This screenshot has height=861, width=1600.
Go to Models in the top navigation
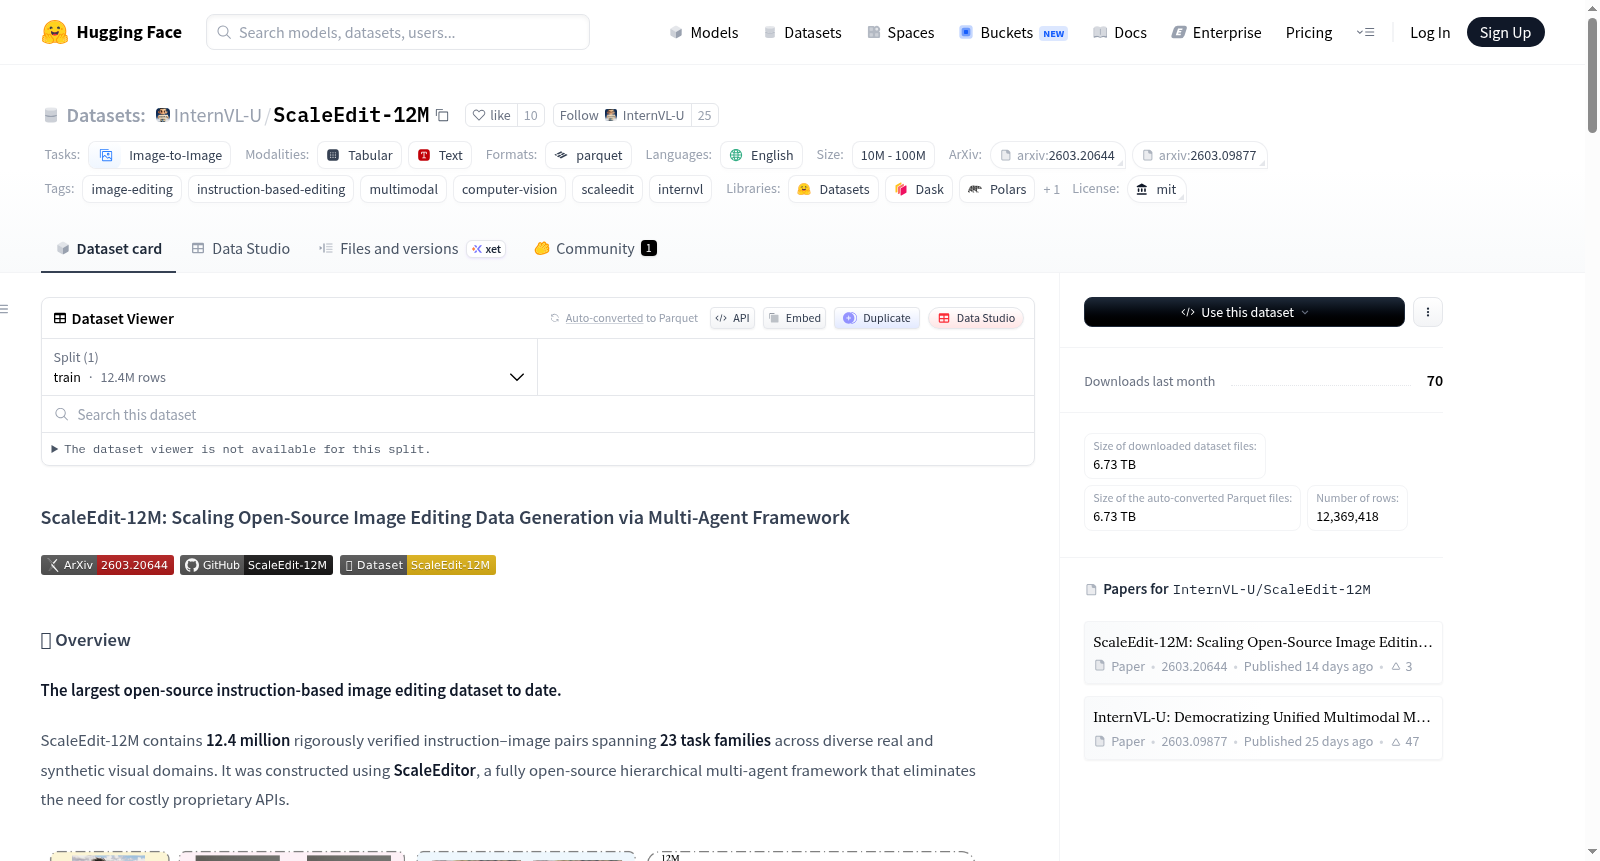pos(704,32)
